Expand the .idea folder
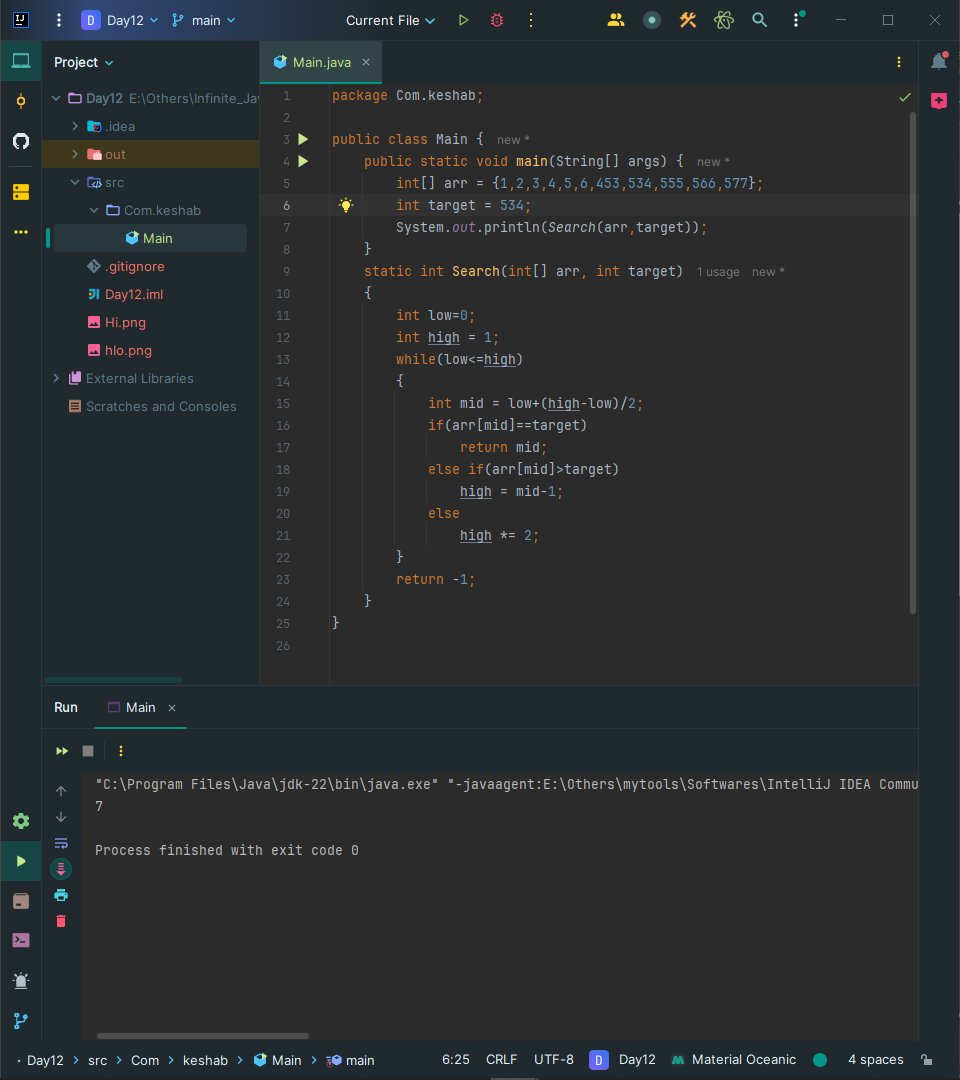Screen dimensions: 960x1080 tap(74, 126)
